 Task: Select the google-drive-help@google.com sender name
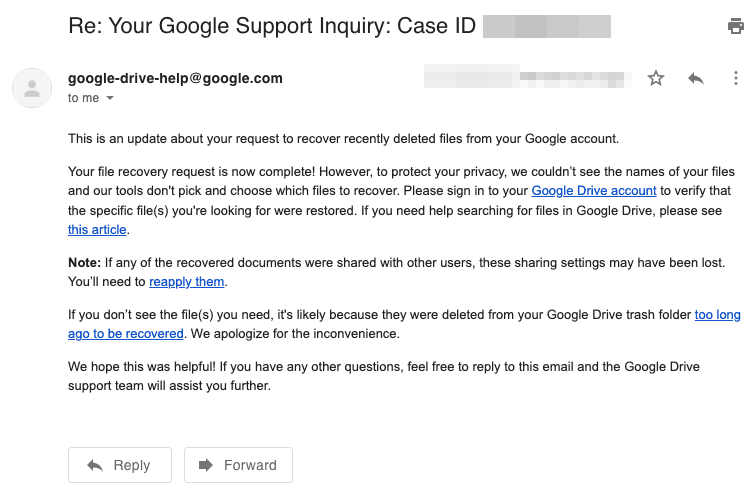(175, 78)
